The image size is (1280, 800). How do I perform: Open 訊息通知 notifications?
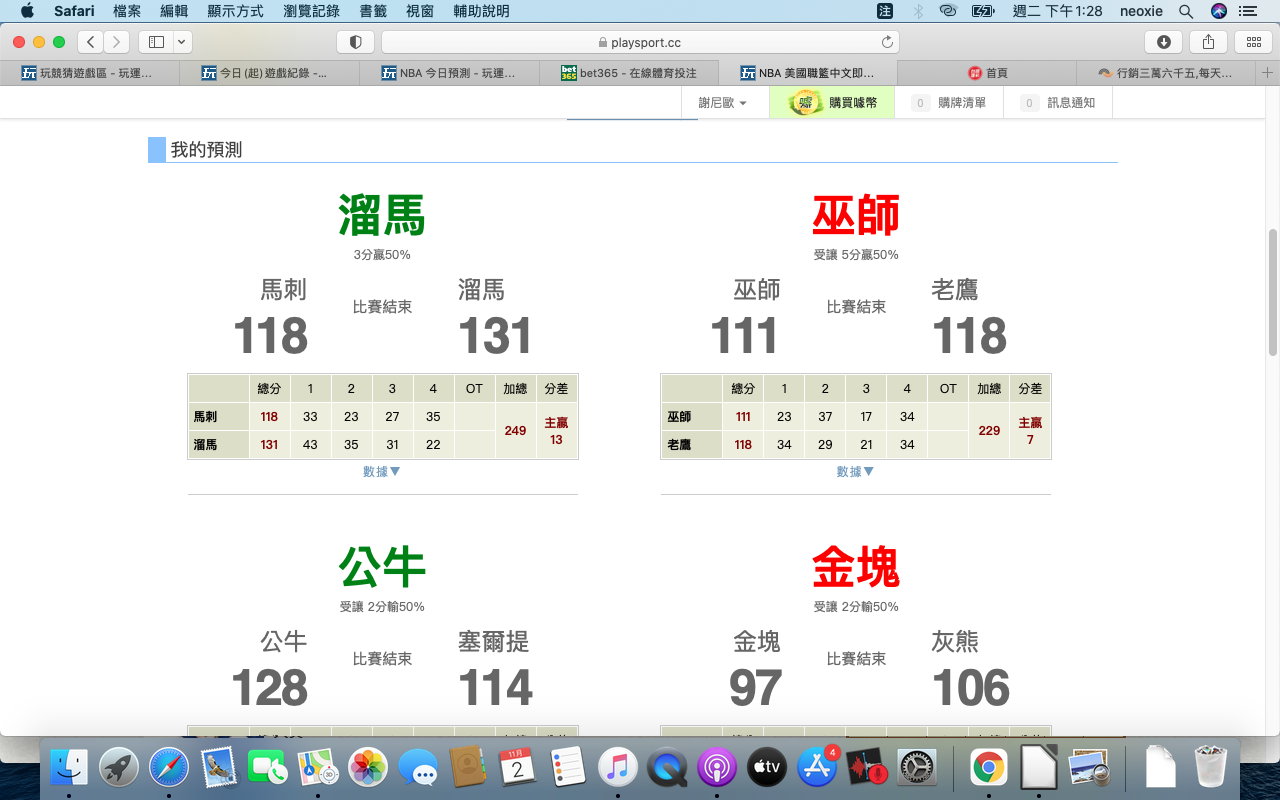[x=1058, y=103]
